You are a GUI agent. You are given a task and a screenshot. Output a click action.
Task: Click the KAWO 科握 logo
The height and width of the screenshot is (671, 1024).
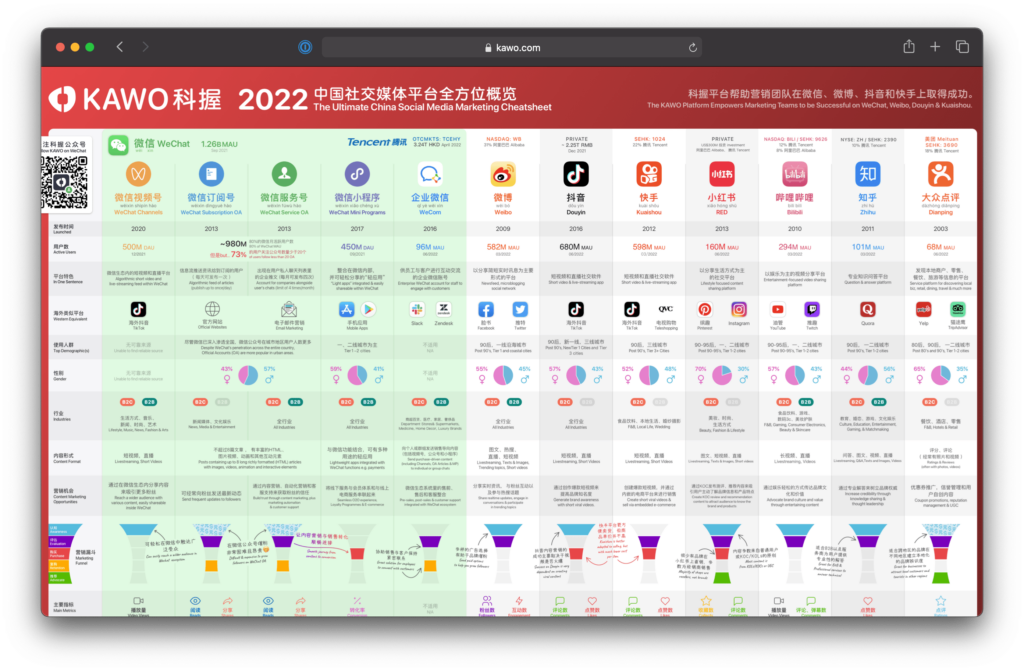135,99
